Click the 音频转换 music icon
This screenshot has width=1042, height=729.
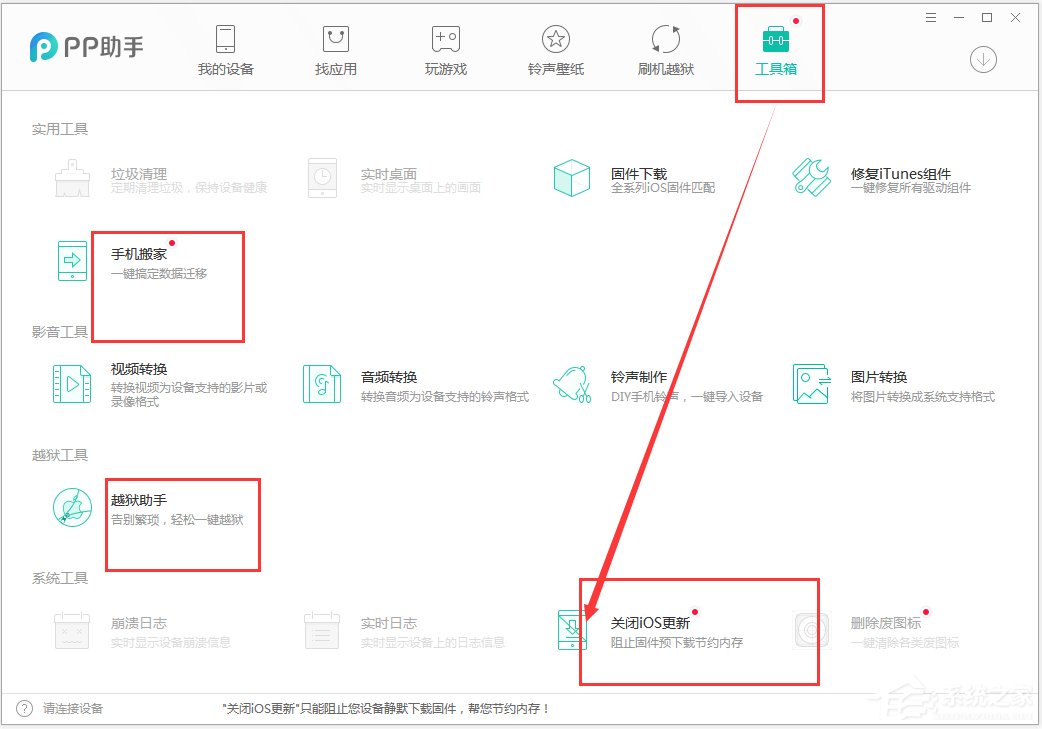[322, 383]
